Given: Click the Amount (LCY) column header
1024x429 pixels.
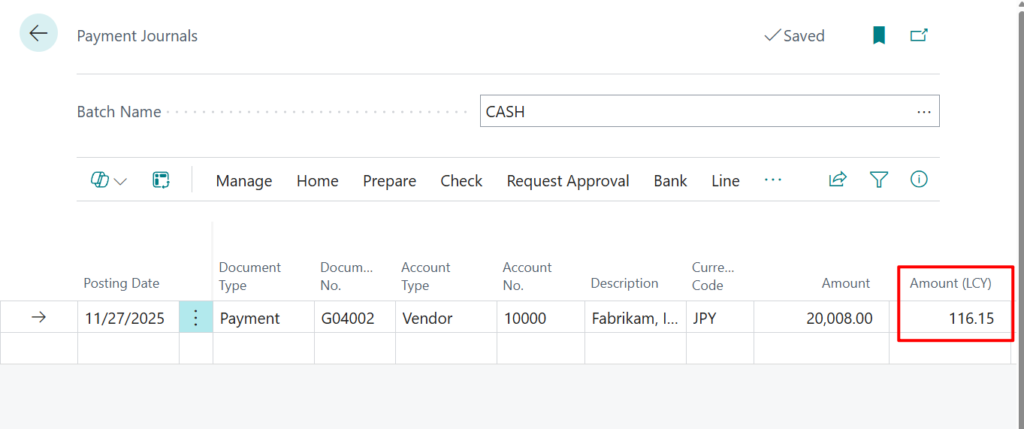Looking at the screenshot, I should click(950, 283).
